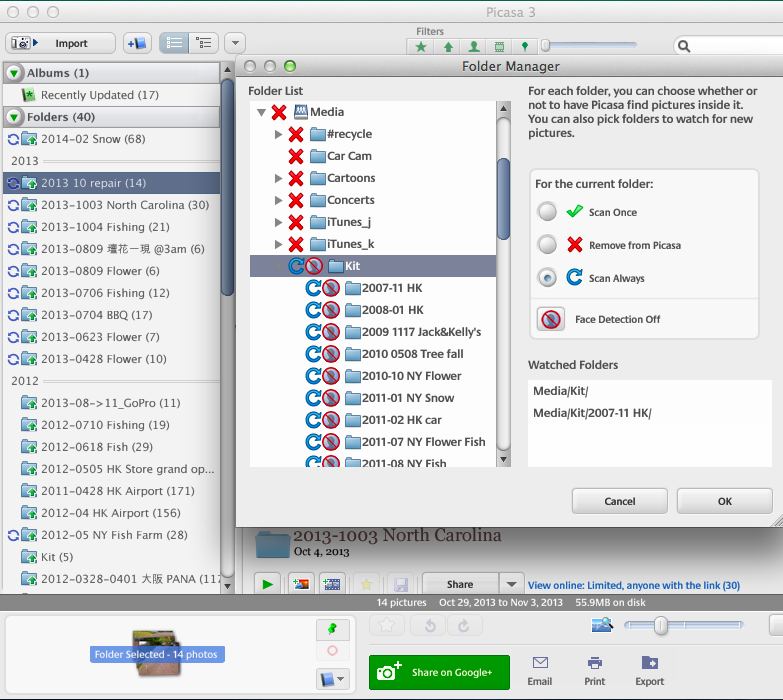Expand the #recycle folder
The width and height of the screenshot is (783, 700).
279,134
